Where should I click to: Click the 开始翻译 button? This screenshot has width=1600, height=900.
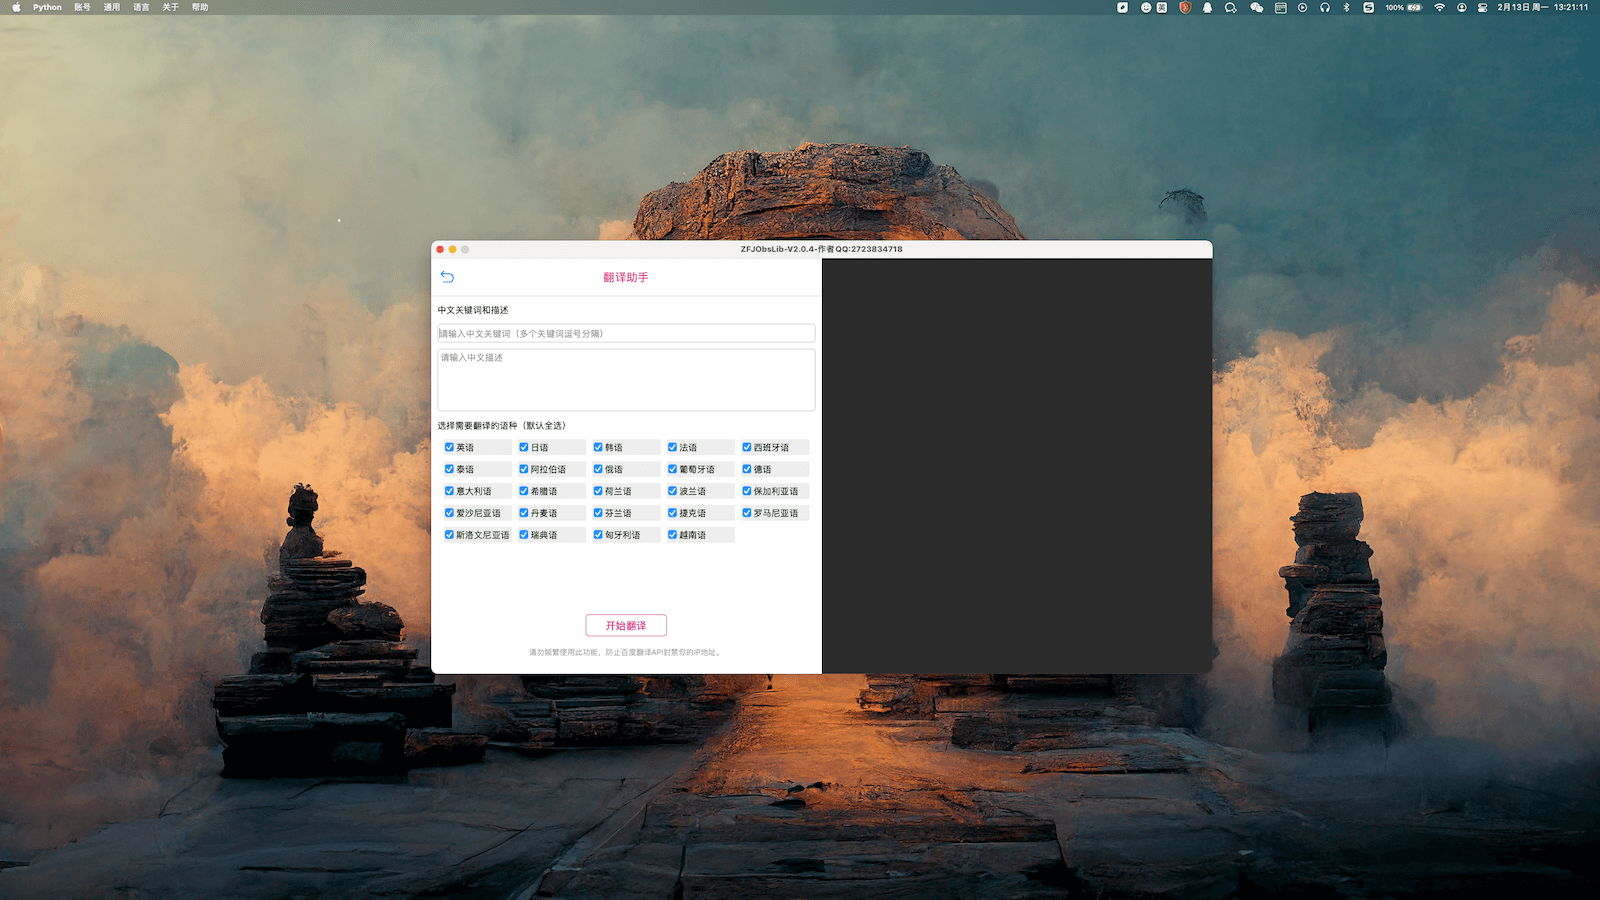[626, 625]
